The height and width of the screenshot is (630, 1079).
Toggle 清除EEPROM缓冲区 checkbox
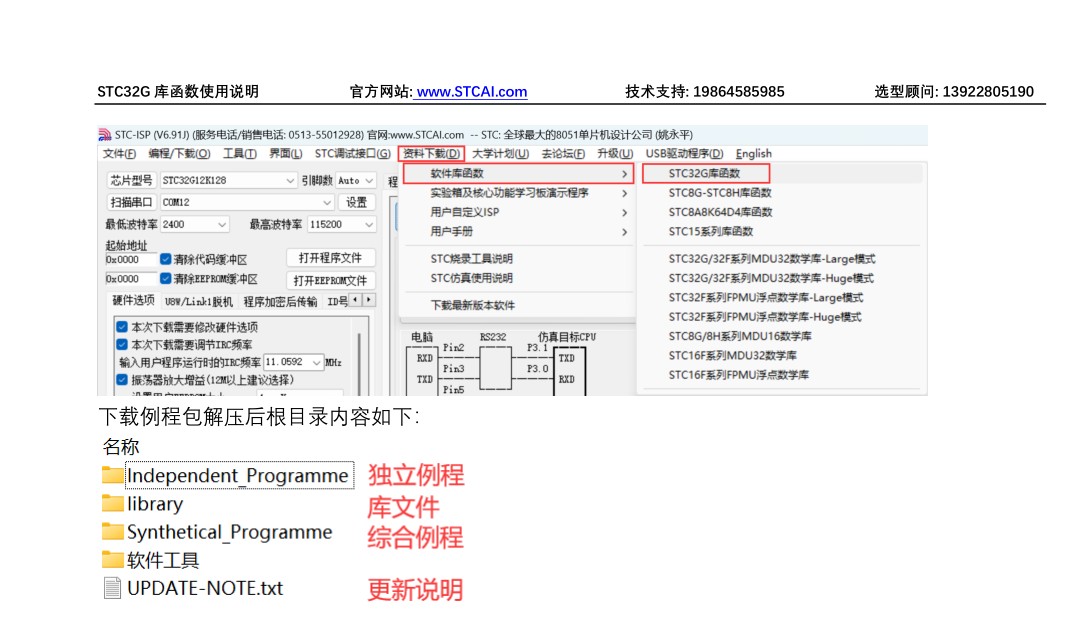[165, 279]
